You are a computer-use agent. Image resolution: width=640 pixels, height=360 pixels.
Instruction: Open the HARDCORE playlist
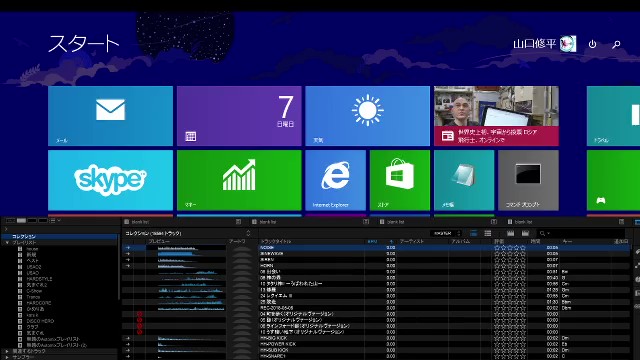point(39,303)
